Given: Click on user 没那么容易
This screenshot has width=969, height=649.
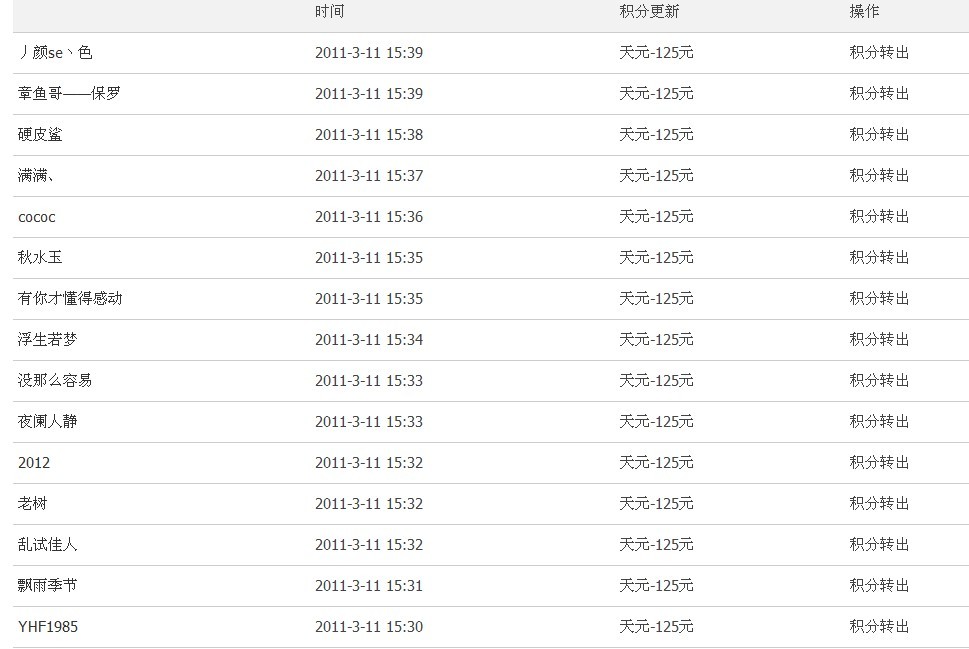Looking at the screenshot, I should [55, 381].
